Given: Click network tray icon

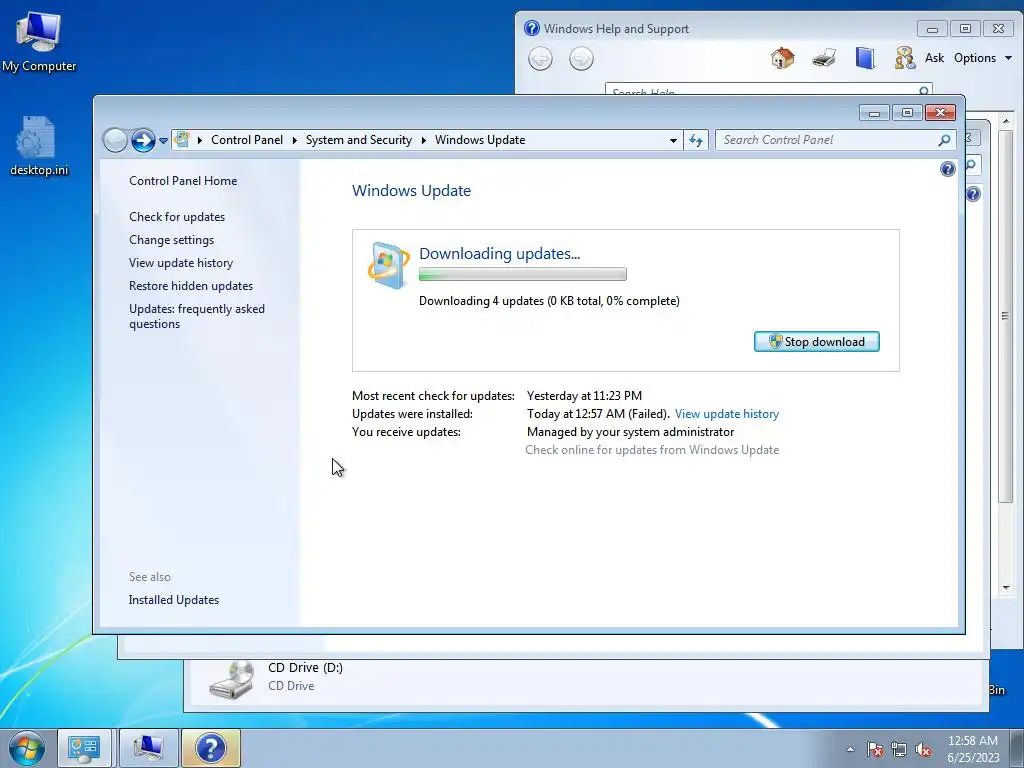Looking at the screenshot, I should click(899, 749).
